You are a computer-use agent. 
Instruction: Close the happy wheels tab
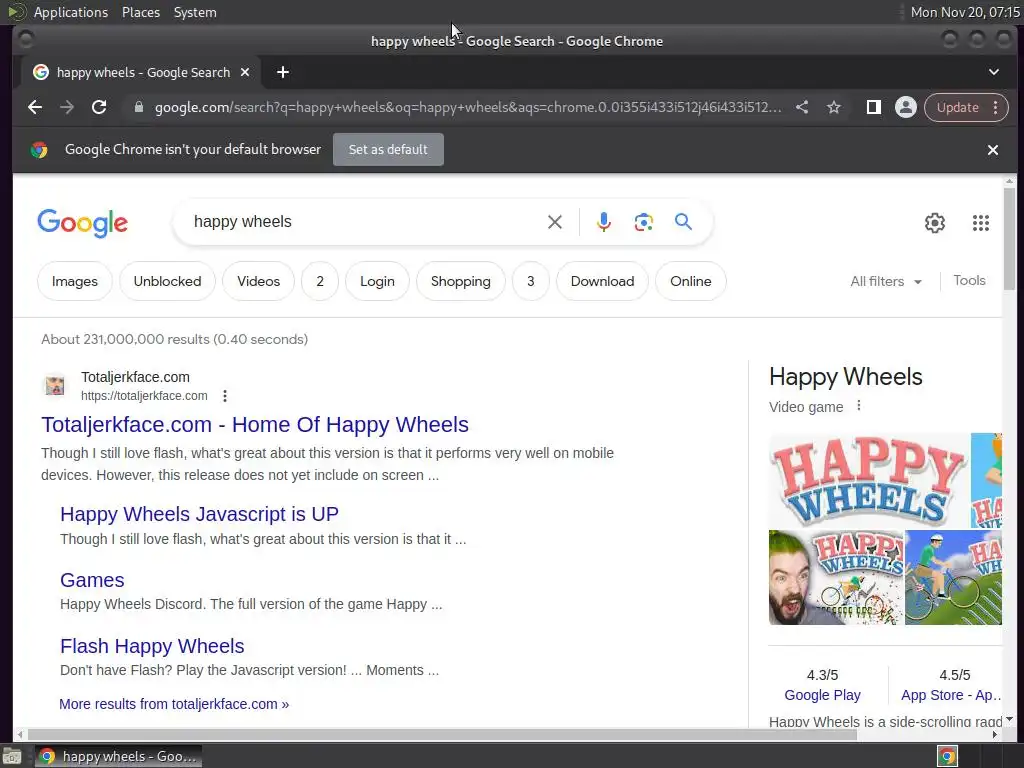tap(245, 72)
